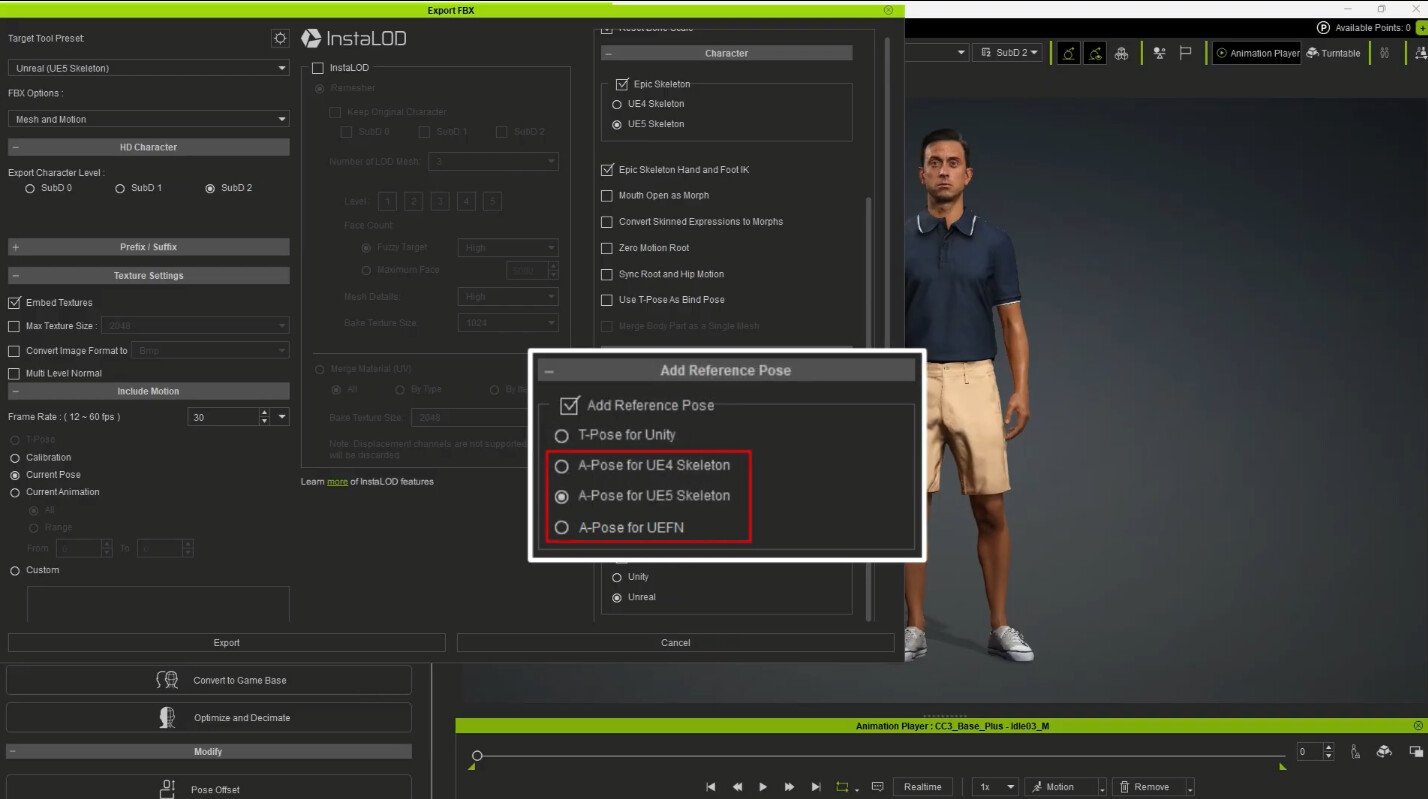Click the Optimize and Decimate button
This screenshot has width=1428, height=799.
209,717
